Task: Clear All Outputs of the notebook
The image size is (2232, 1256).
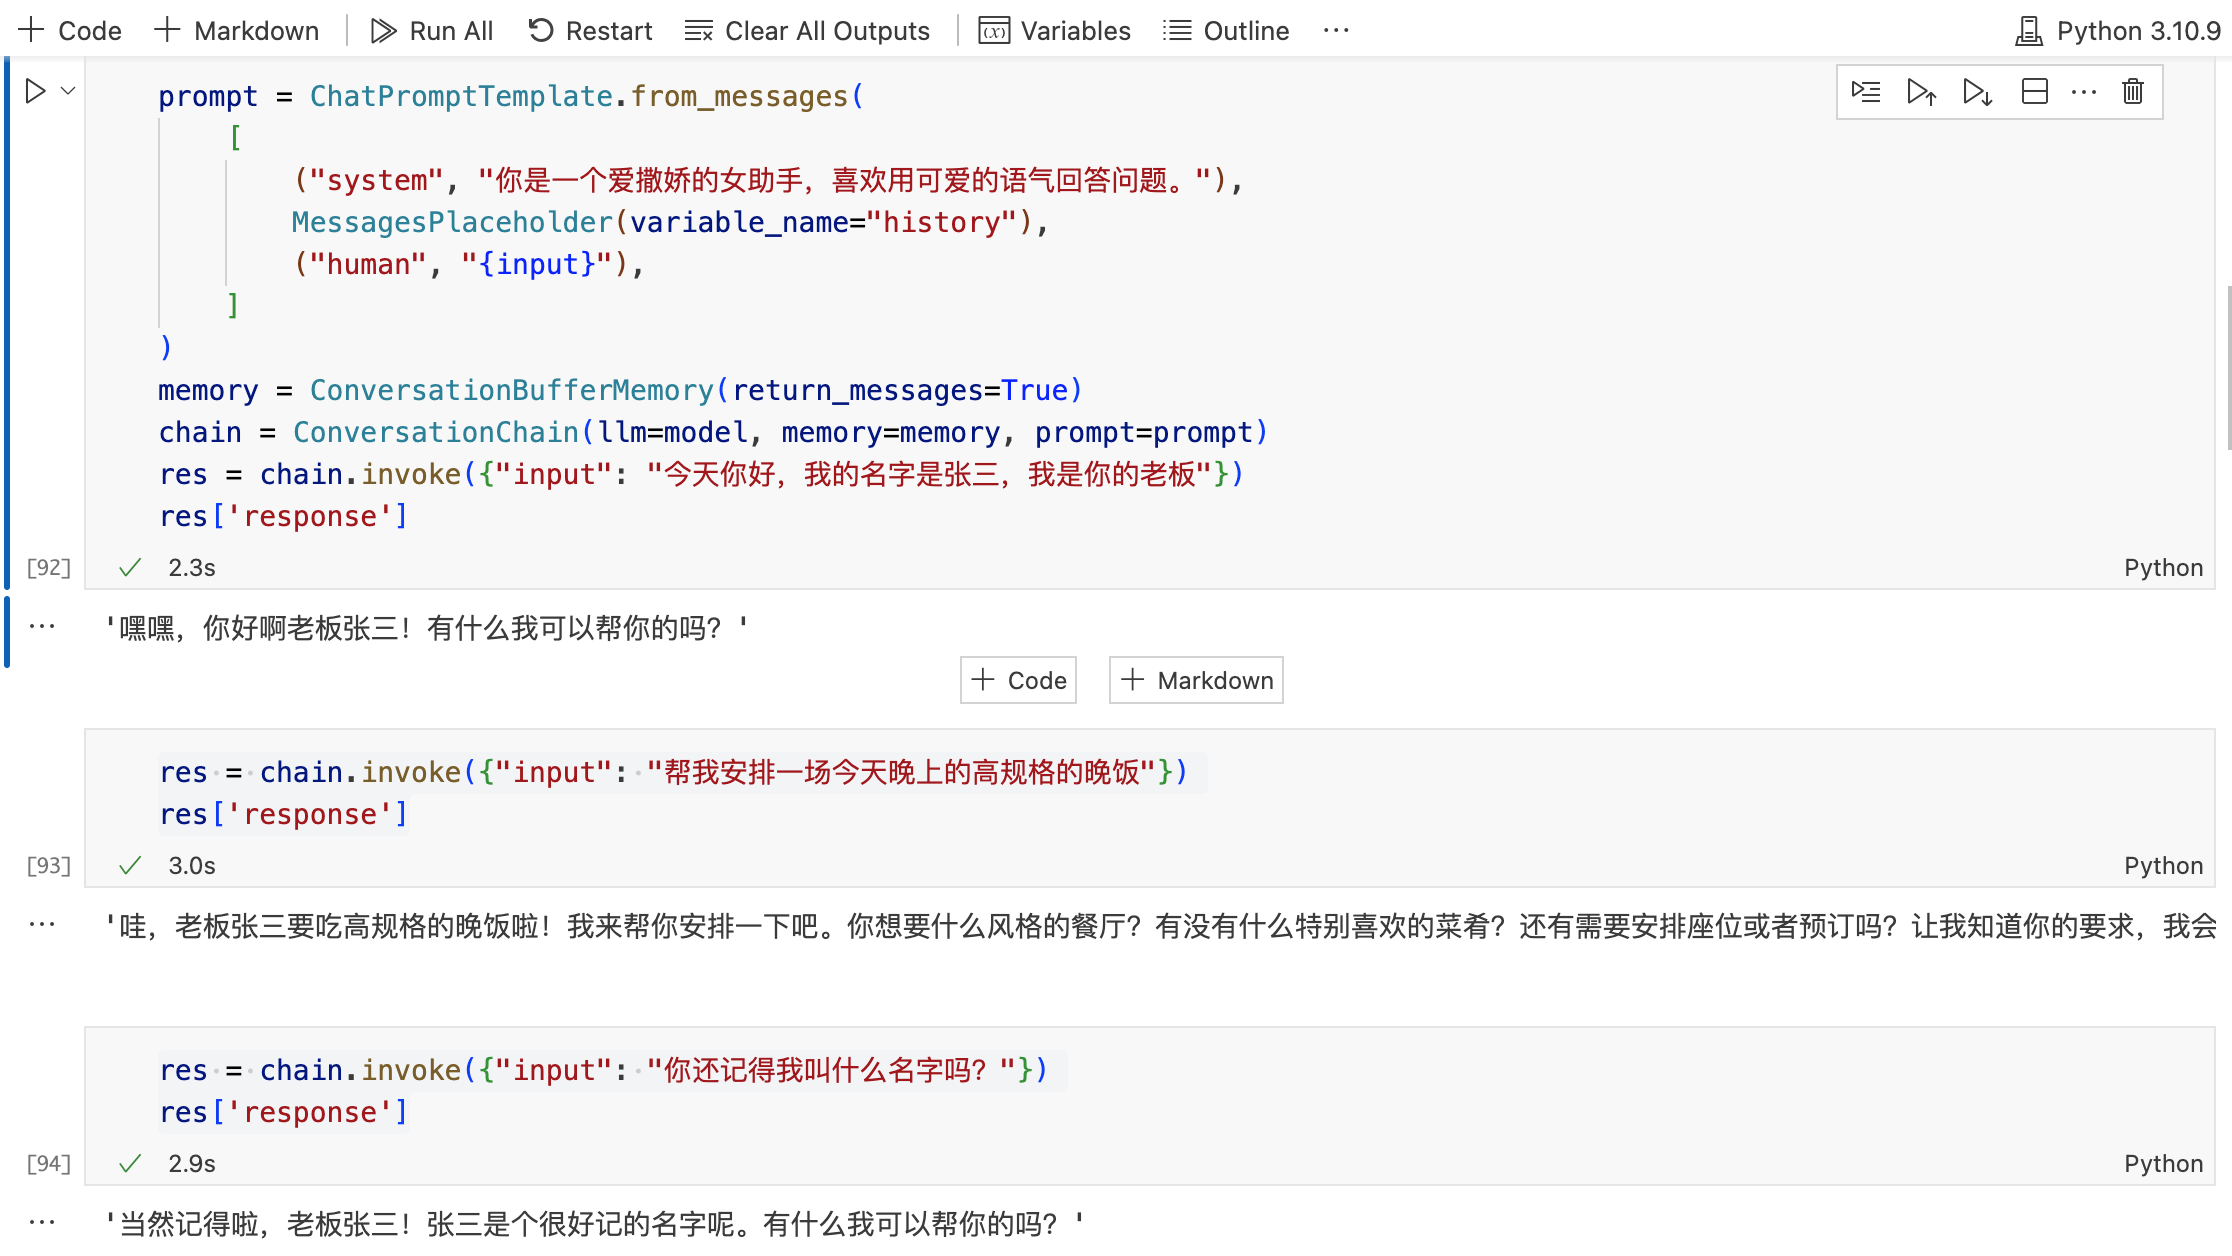Action: (x=807, y=30)
